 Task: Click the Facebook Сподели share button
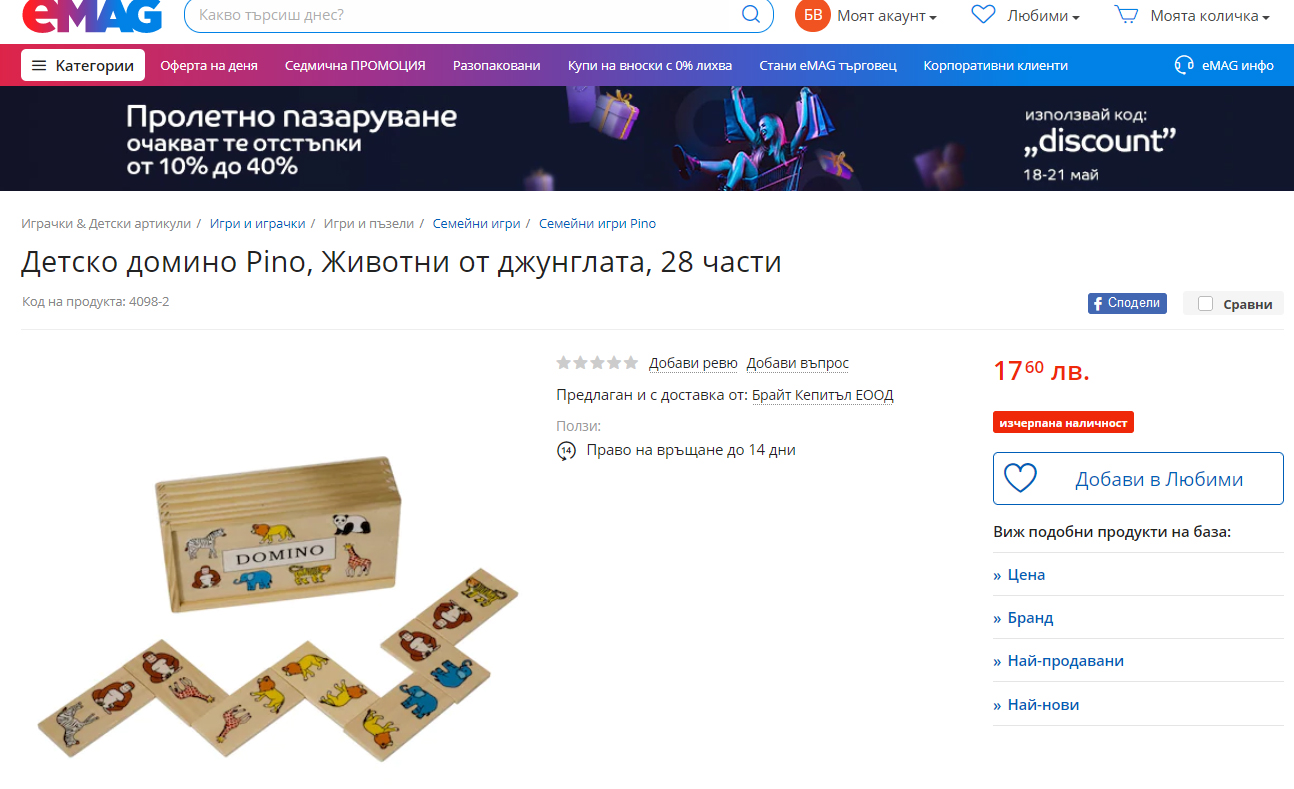(1127, 303)
